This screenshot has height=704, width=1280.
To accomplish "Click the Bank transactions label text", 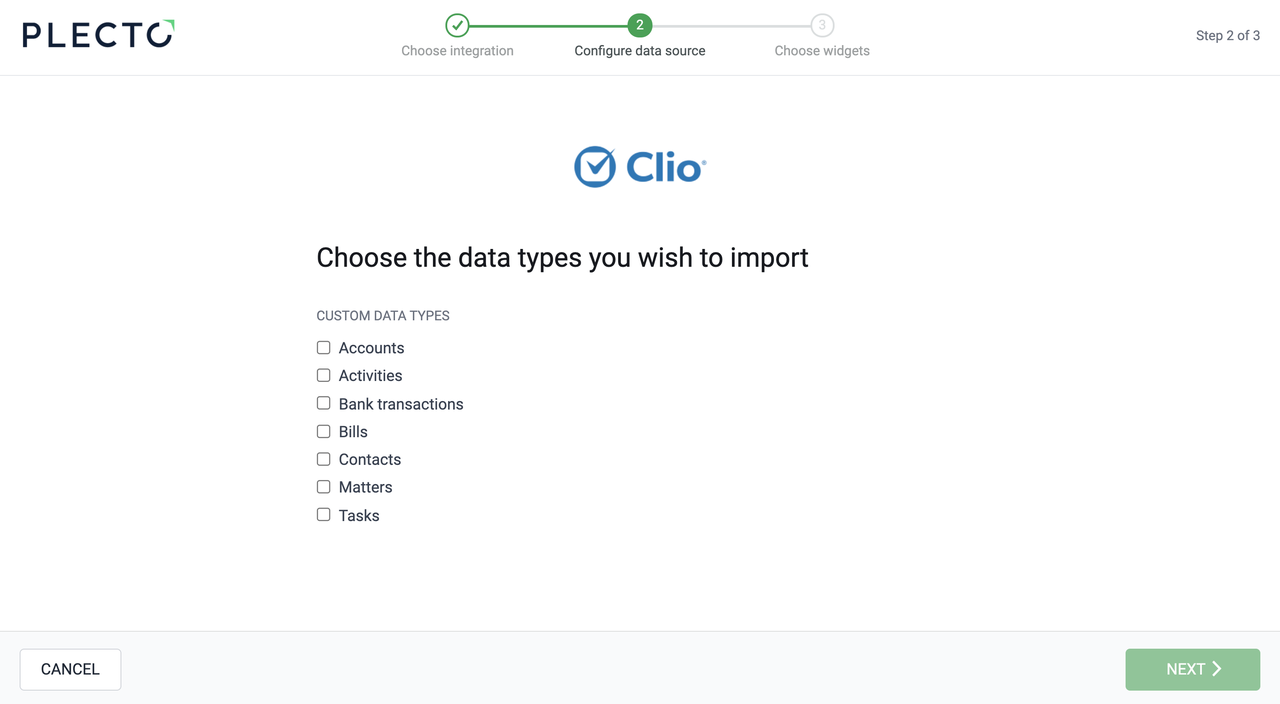I will coord(401,404).
